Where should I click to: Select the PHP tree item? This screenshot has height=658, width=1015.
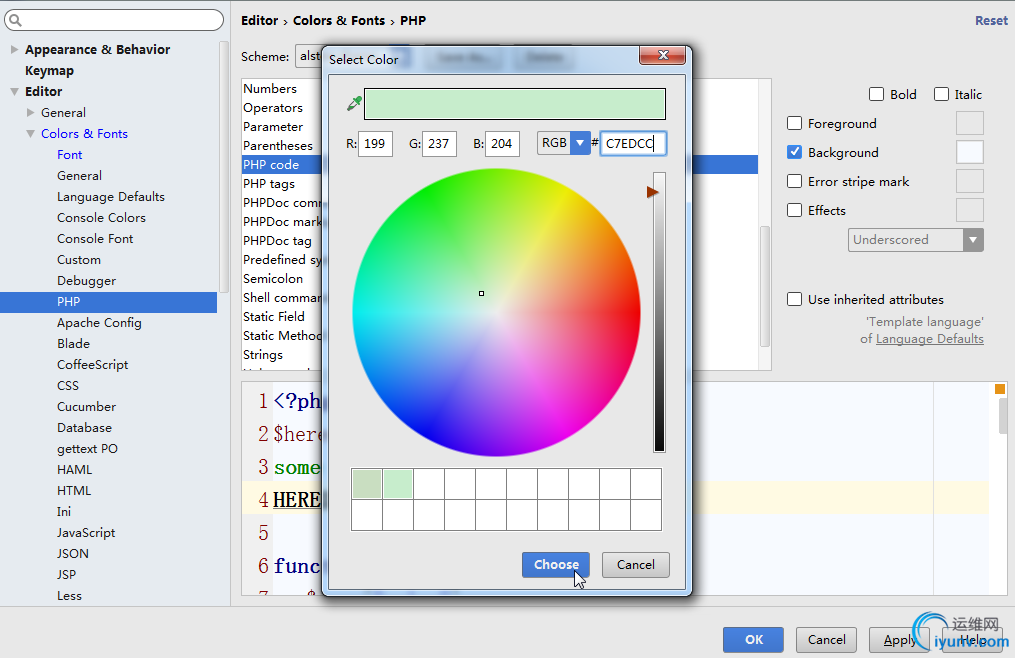point(108,302)
